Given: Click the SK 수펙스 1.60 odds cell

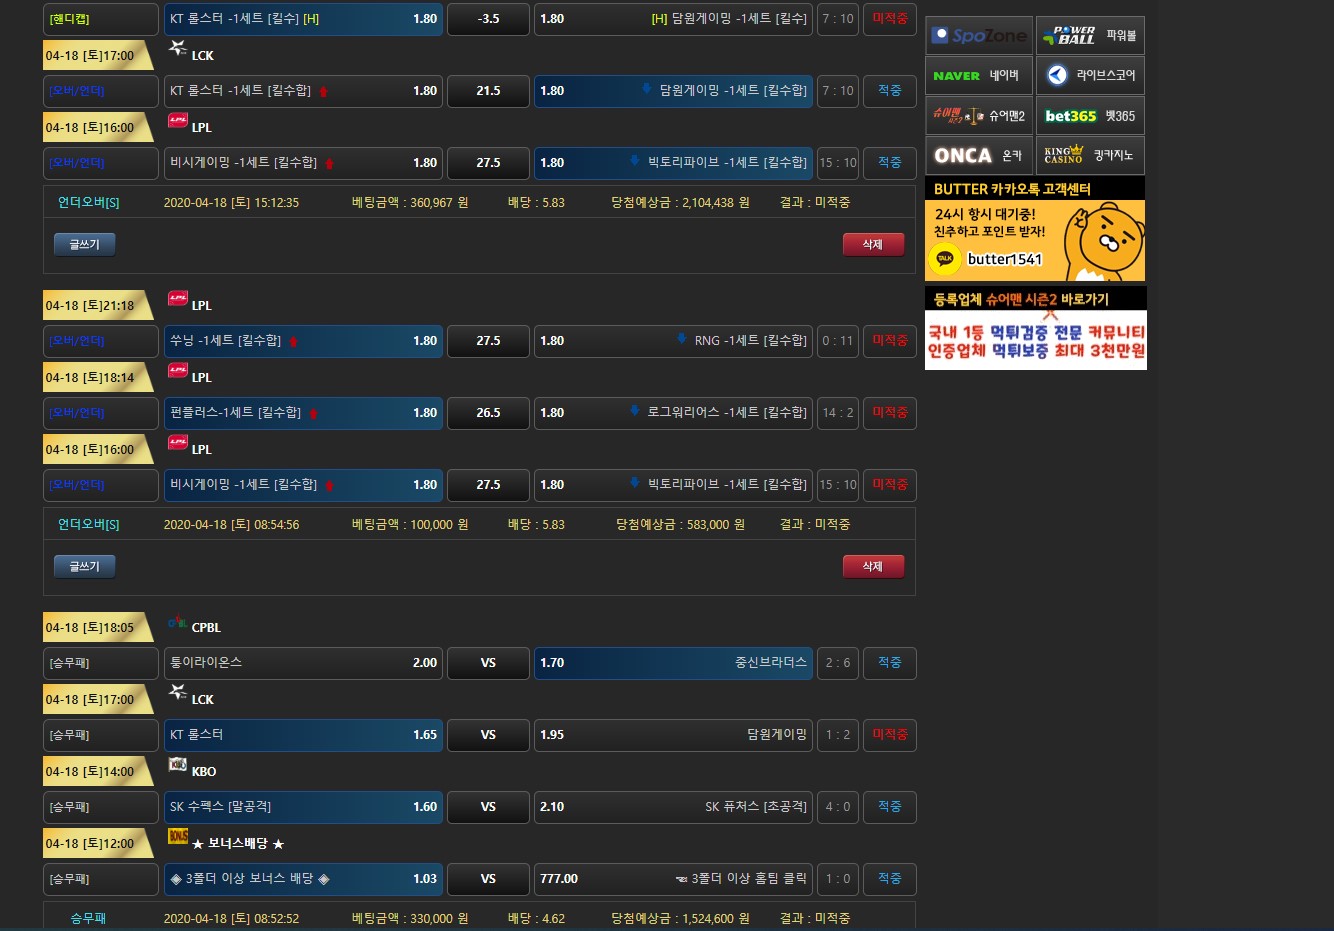Looking at the screenshot, I should click(303, 807).
